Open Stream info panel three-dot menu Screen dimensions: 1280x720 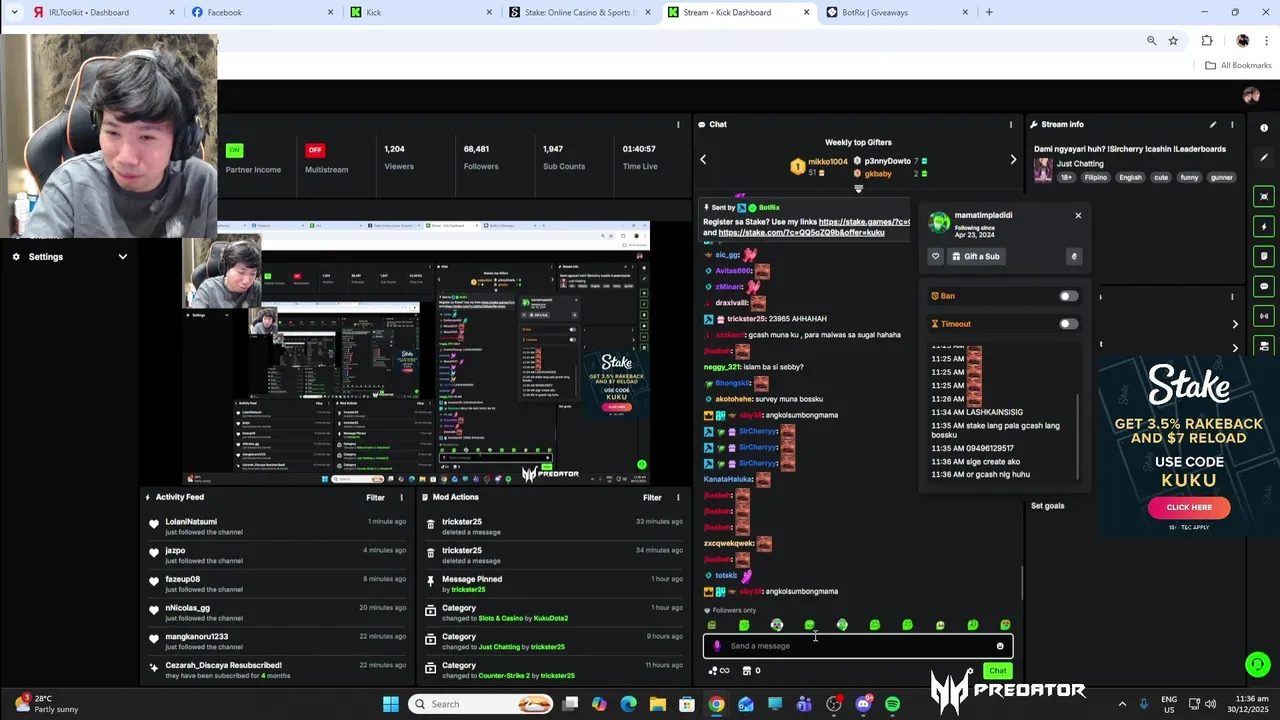1232,125
